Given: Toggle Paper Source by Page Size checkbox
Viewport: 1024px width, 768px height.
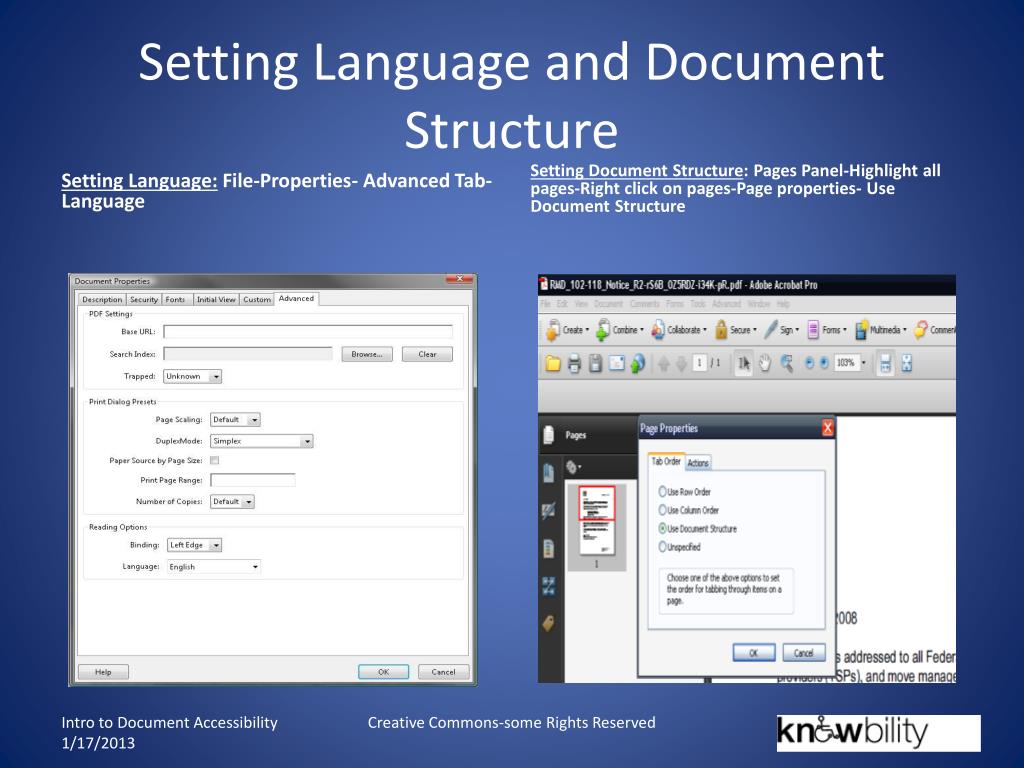Looking at the screenshot, I should point(215,460).
